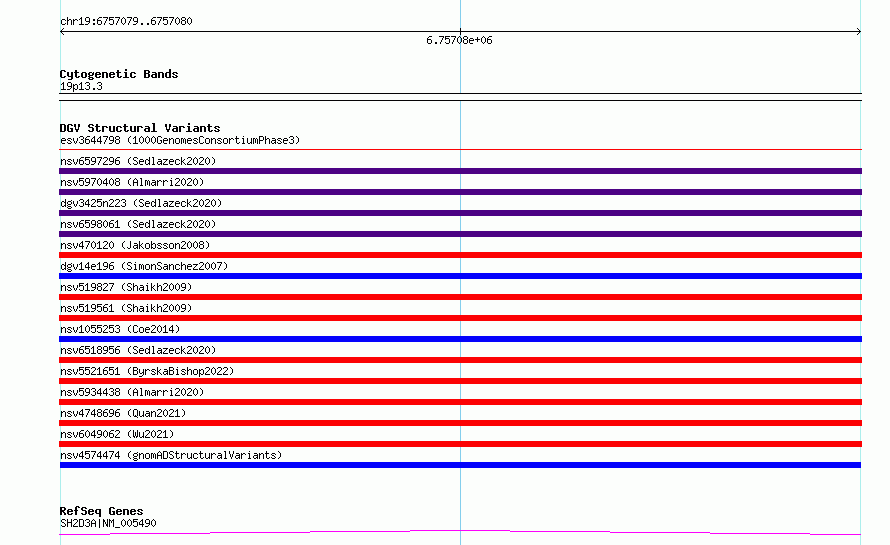Click the red bar under nsv519561
The width and height of the screenshot is (890, 545).
[460, 318]
